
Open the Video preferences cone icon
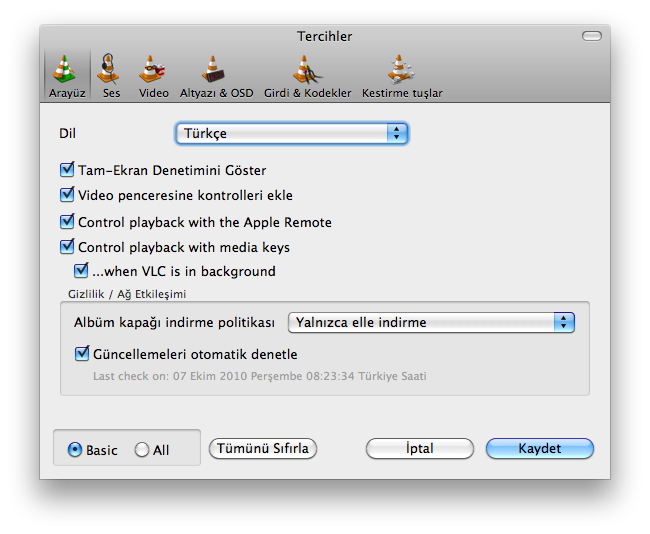(153, 70)
